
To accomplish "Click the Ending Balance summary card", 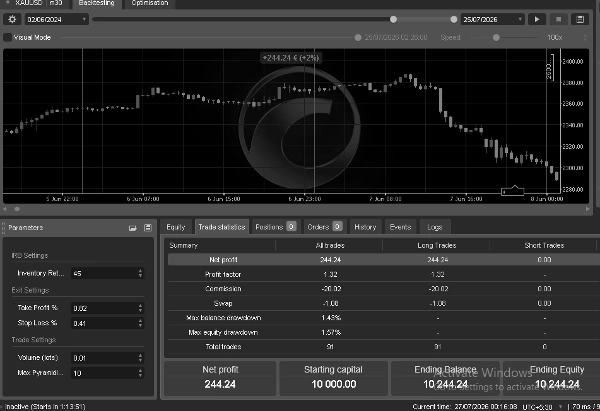I will [x=445, y=378].
